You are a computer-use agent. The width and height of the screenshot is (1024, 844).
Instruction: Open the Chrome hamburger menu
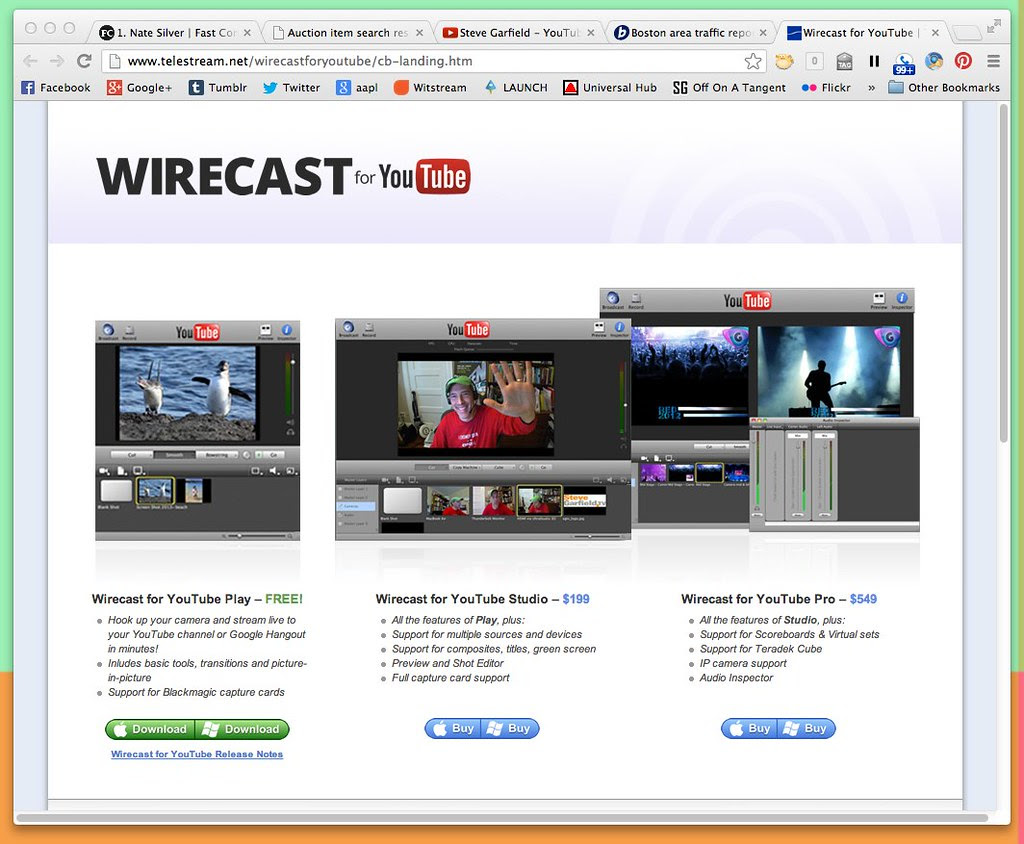coord(993,61)
